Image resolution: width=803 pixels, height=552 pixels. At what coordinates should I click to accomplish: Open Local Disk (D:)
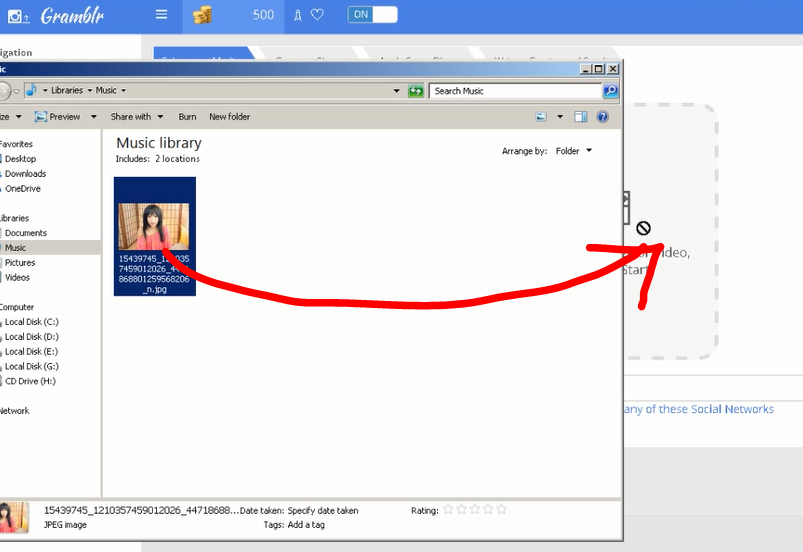(32, 337)
